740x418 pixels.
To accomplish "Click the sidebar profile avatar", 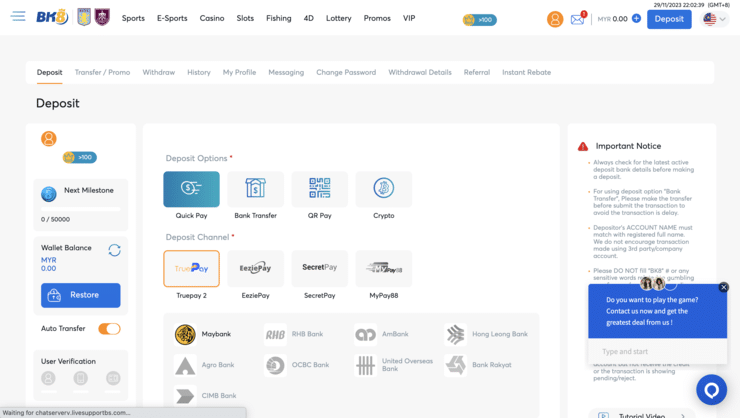I will coord(49,139).
